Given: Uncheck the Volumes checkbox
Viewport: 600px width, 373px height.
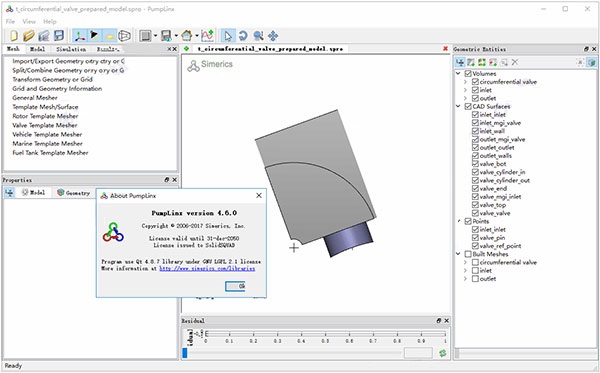Looking at the screenshot, I should 468,73.
